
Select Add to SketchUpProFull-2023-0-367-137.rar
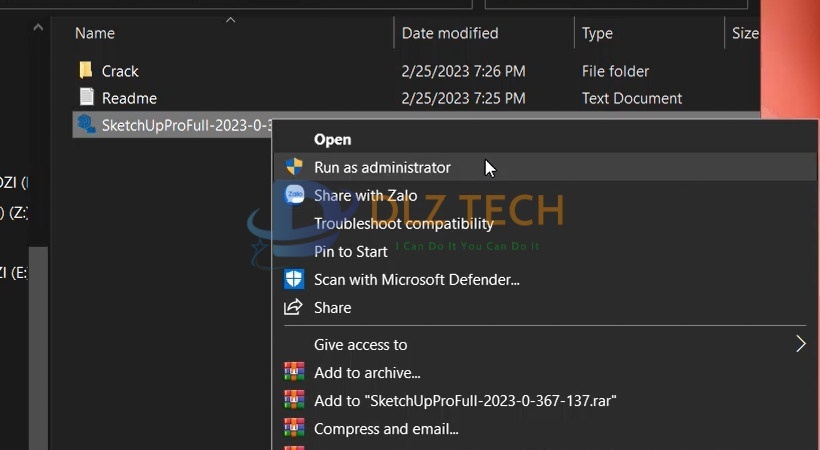click(x=465, y=400)
